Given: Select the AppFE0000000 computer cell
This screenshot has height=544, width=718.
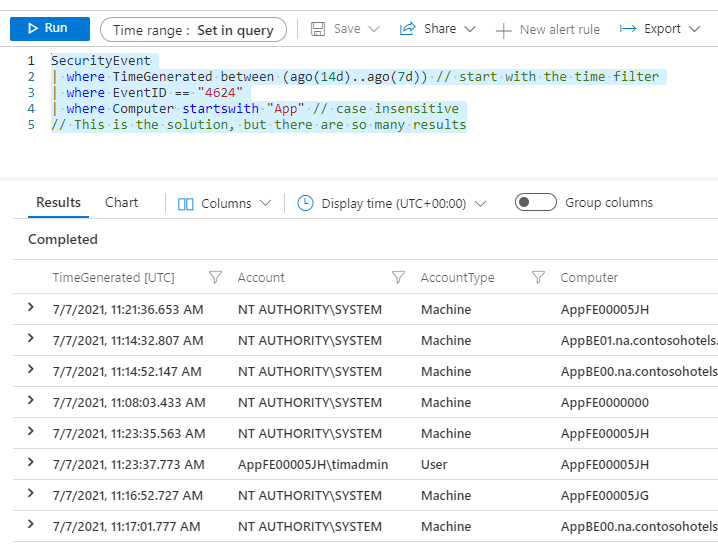Looking at the screenshot, I should click(605, 403).
